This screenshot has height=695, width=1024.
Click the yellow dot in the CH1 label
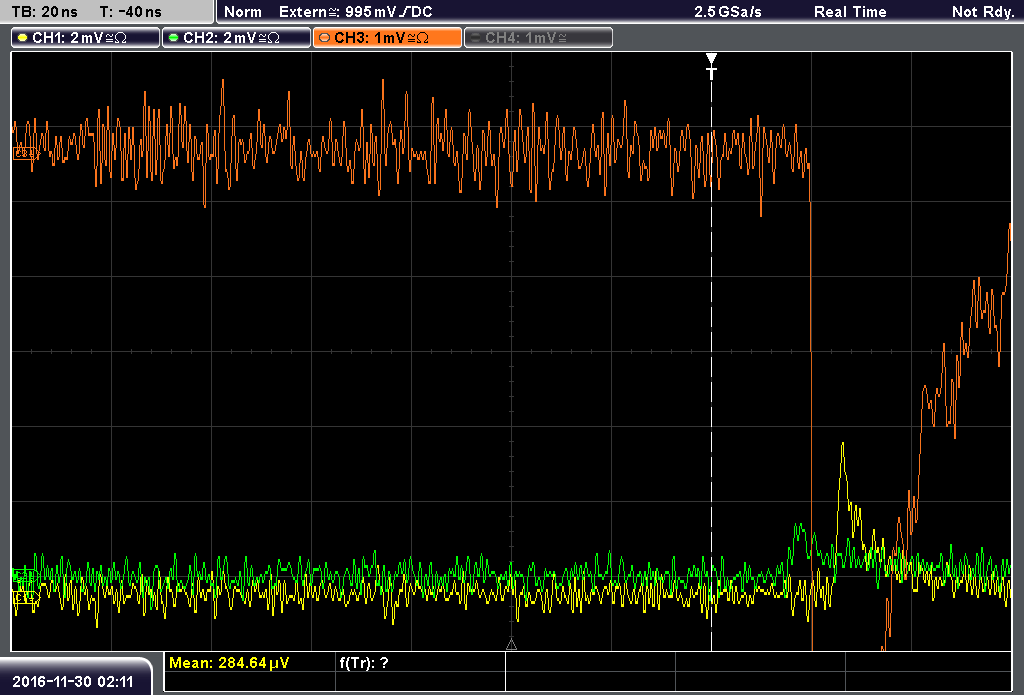(23, 38)
